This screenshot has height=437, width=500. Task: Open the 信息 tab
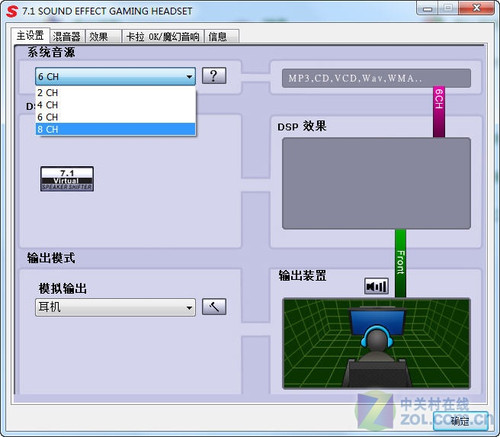coord(221,37)
